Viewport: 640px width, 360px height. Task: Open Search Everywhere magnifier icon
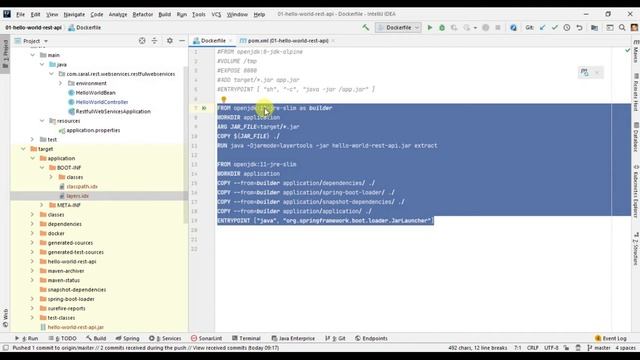[622, 27]
